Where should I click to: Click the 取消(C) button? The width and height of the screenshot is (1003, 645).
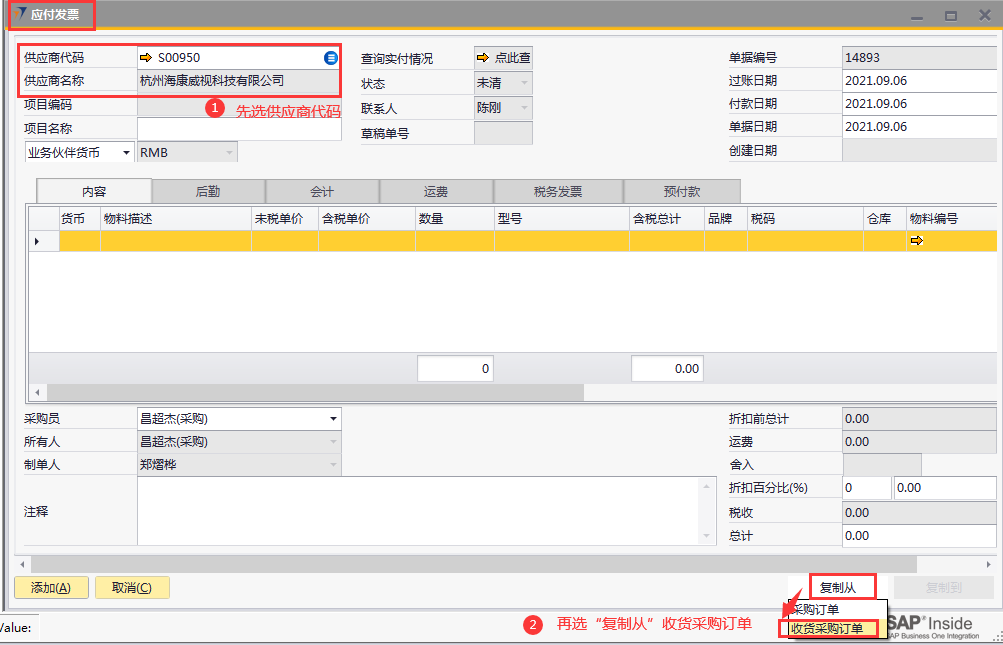[132, 588]
